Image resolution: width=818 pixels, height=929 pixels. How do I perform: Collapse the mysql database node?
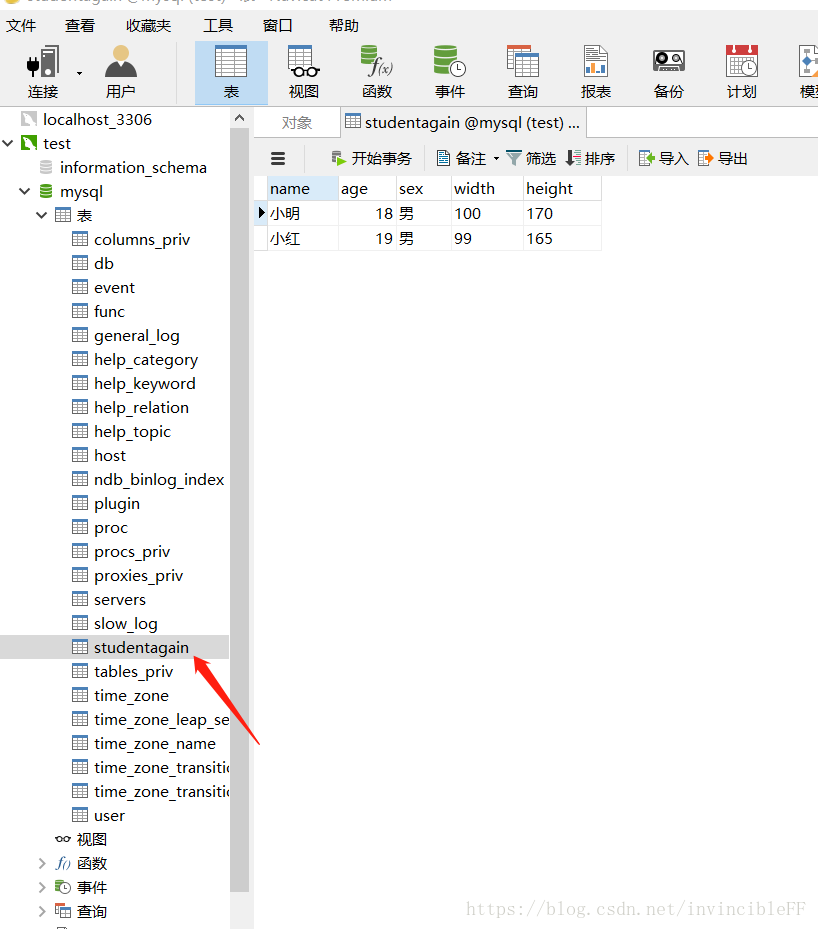[x=25, y=191]
